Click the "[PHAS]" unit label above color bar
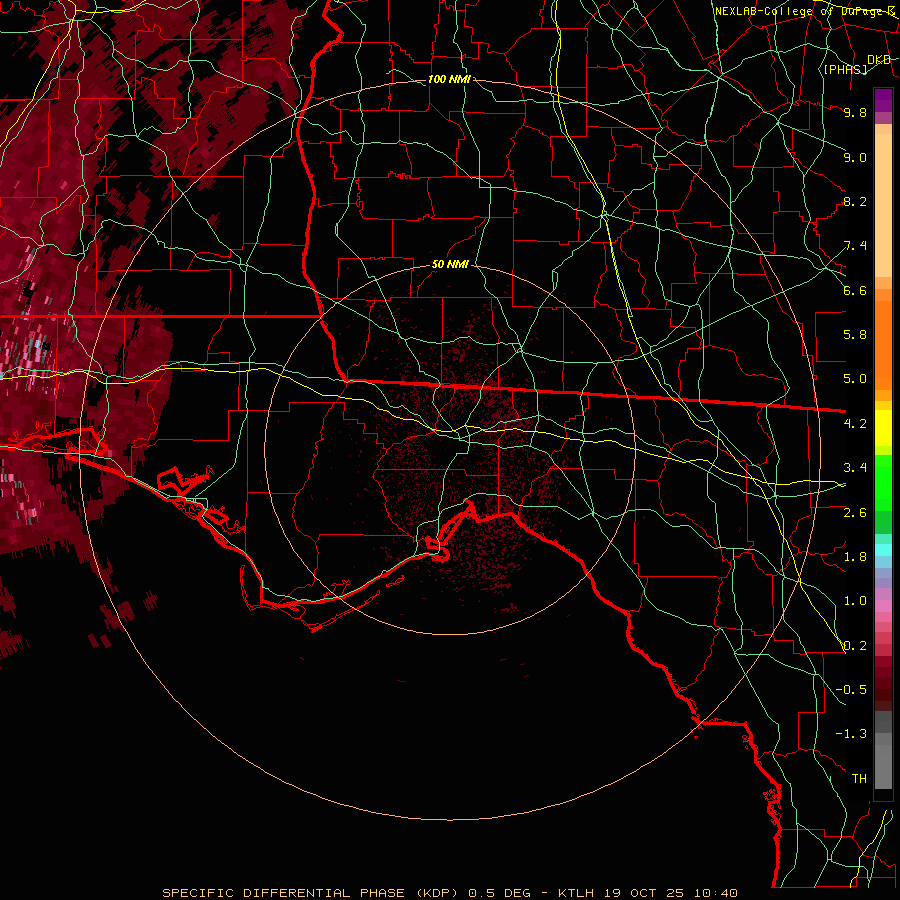900x900 pixels. coord(845,70)
